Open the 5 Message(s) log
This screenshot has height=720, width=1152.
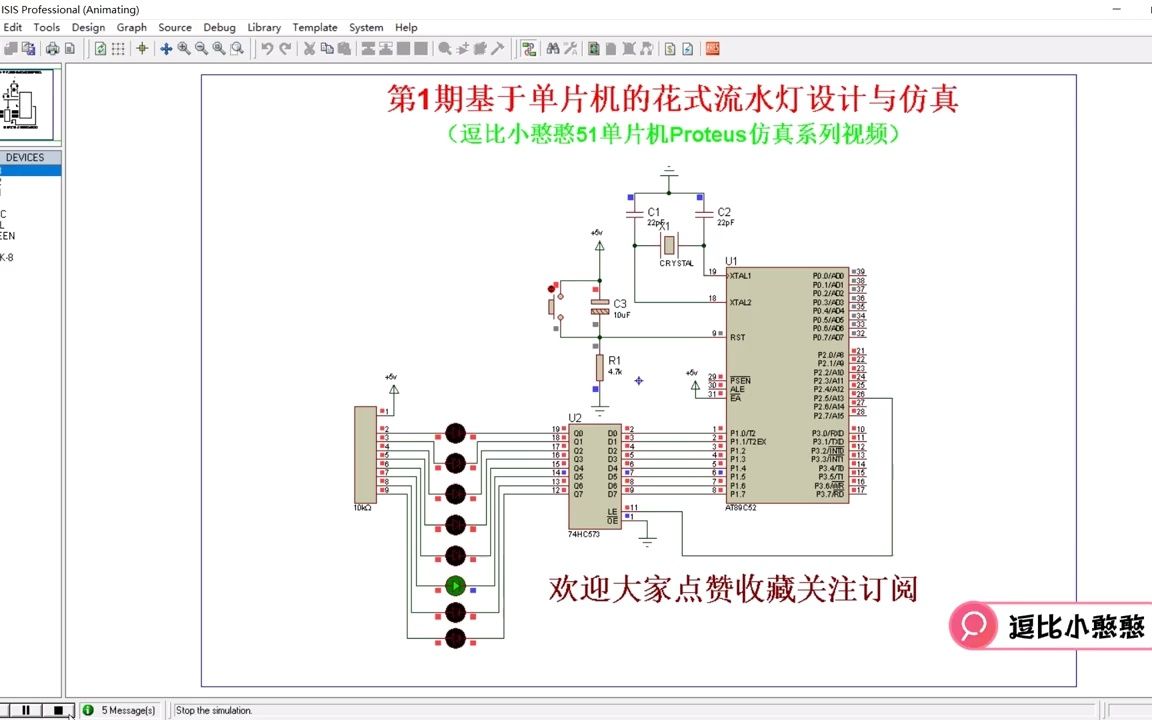click(x=120, y=710)
